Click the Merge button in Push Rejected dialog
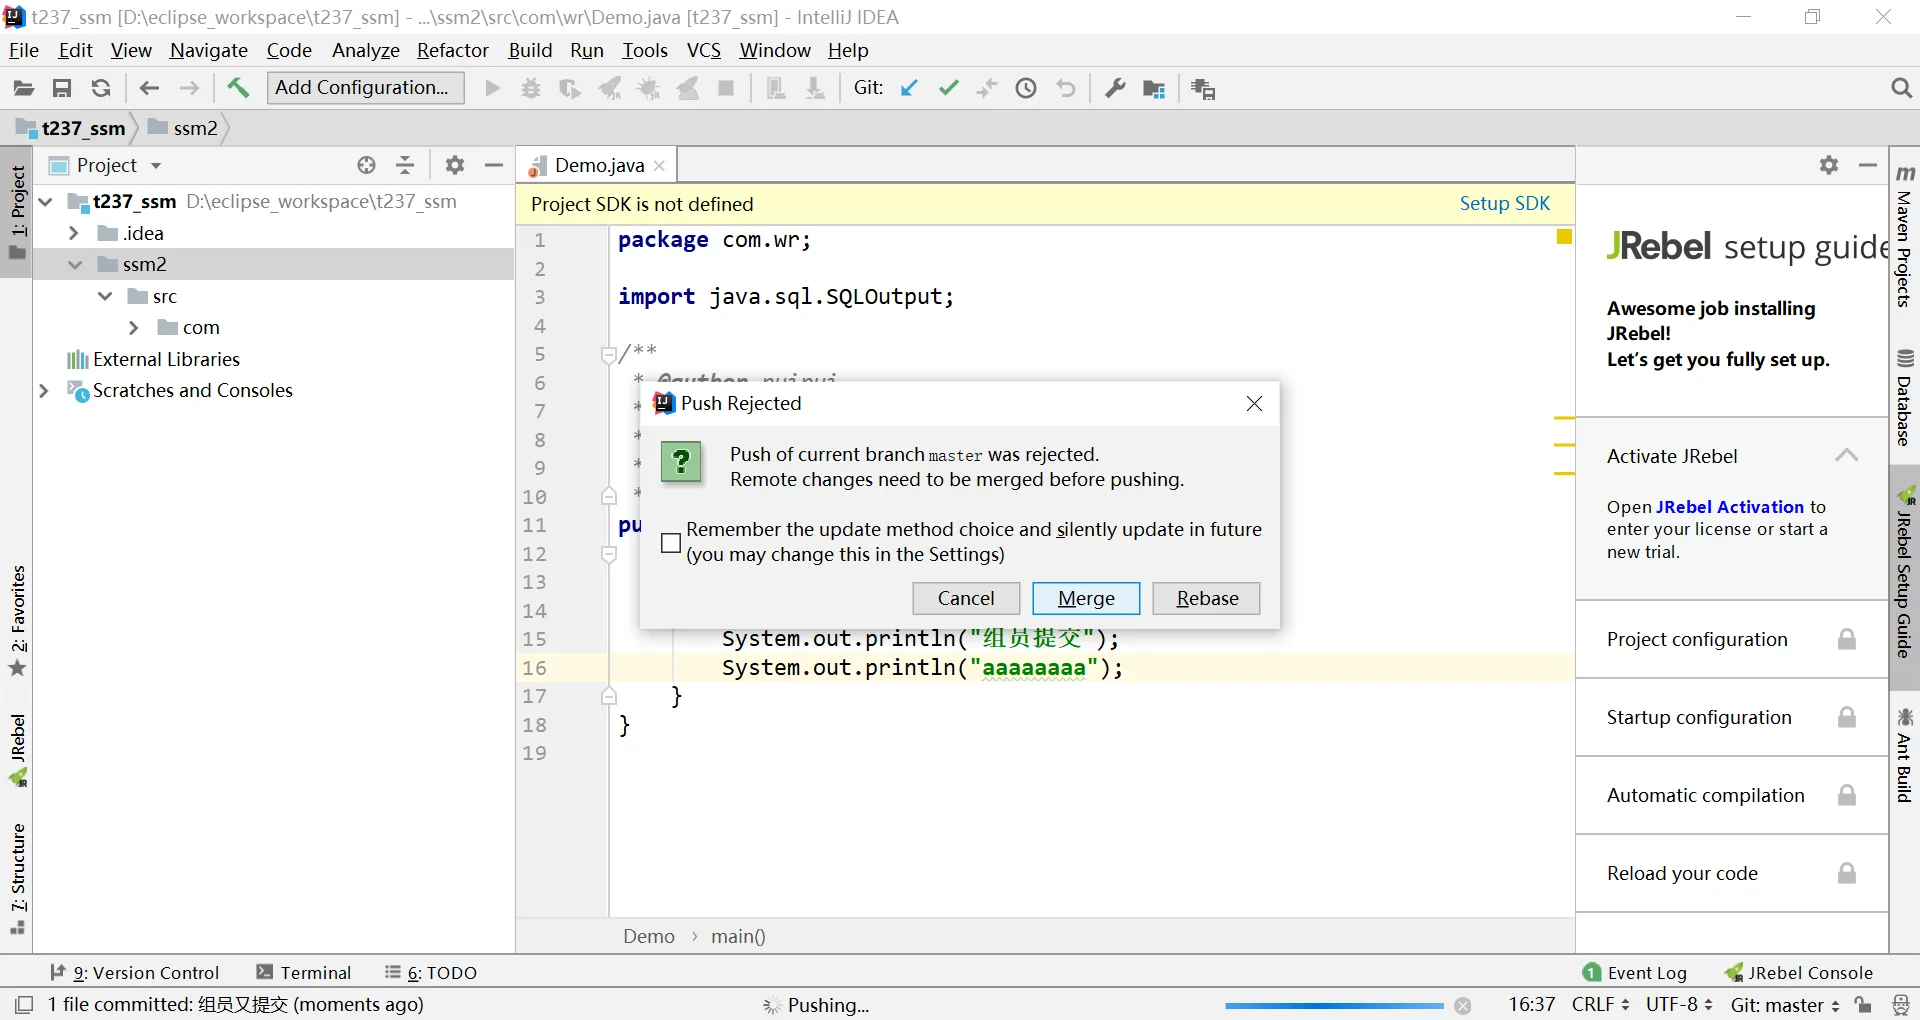1920x1020 pixels. tap(1086, 598)
